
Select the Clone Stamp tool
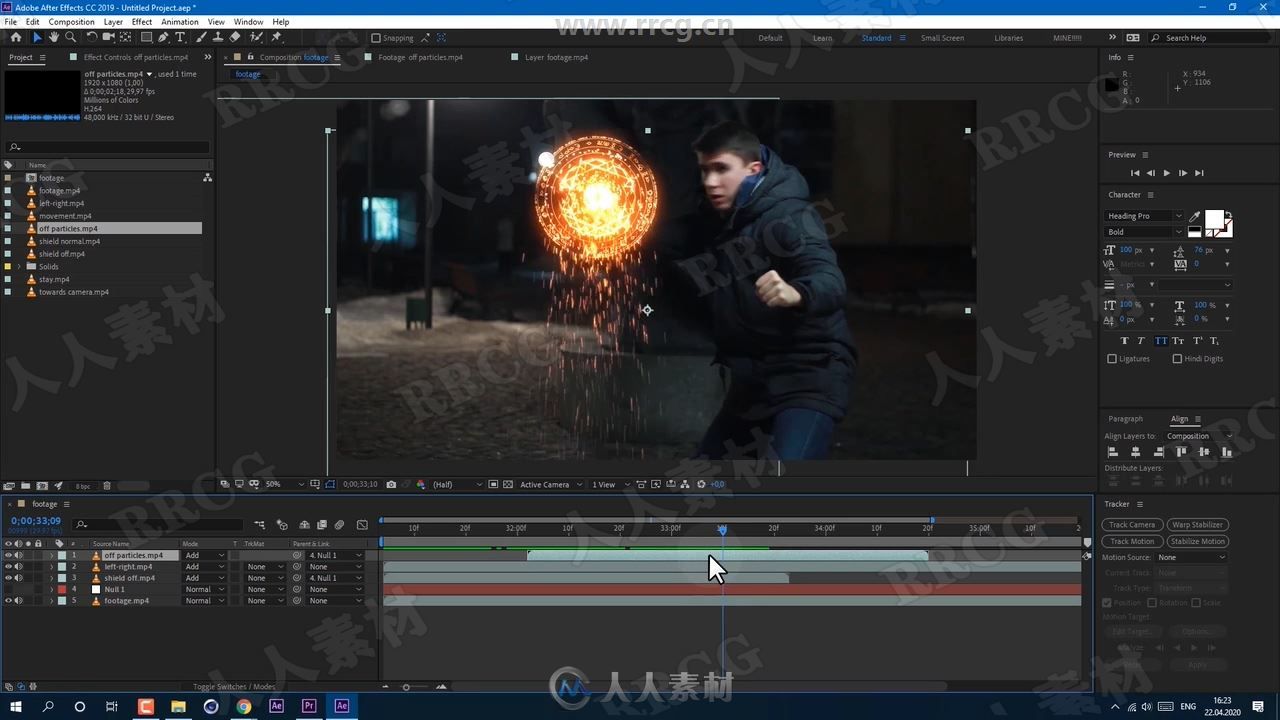(217, 37)
